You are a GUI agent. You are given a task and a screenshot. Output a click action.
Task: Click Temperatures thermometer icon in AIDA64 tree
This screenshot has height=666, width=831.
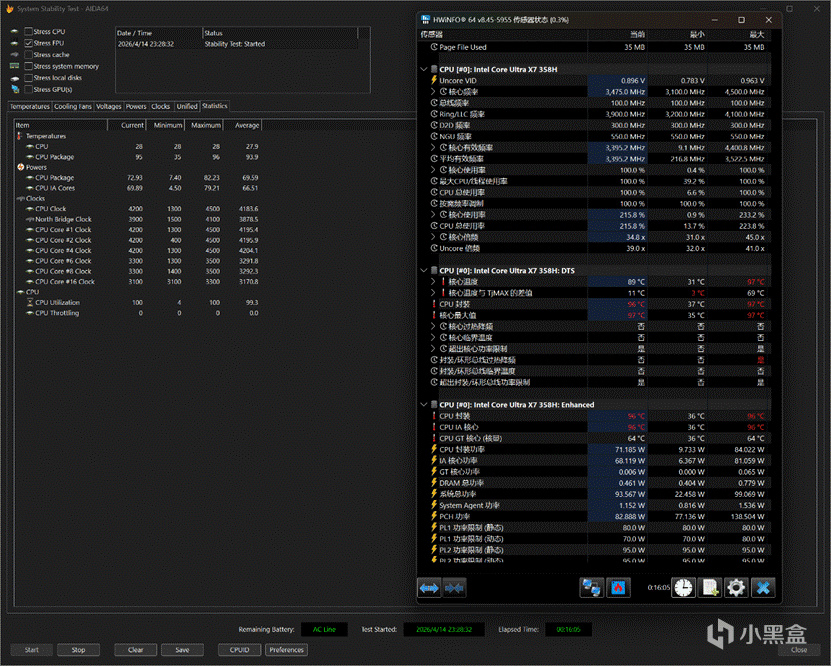pyautogui.click(x=20, y=136)
